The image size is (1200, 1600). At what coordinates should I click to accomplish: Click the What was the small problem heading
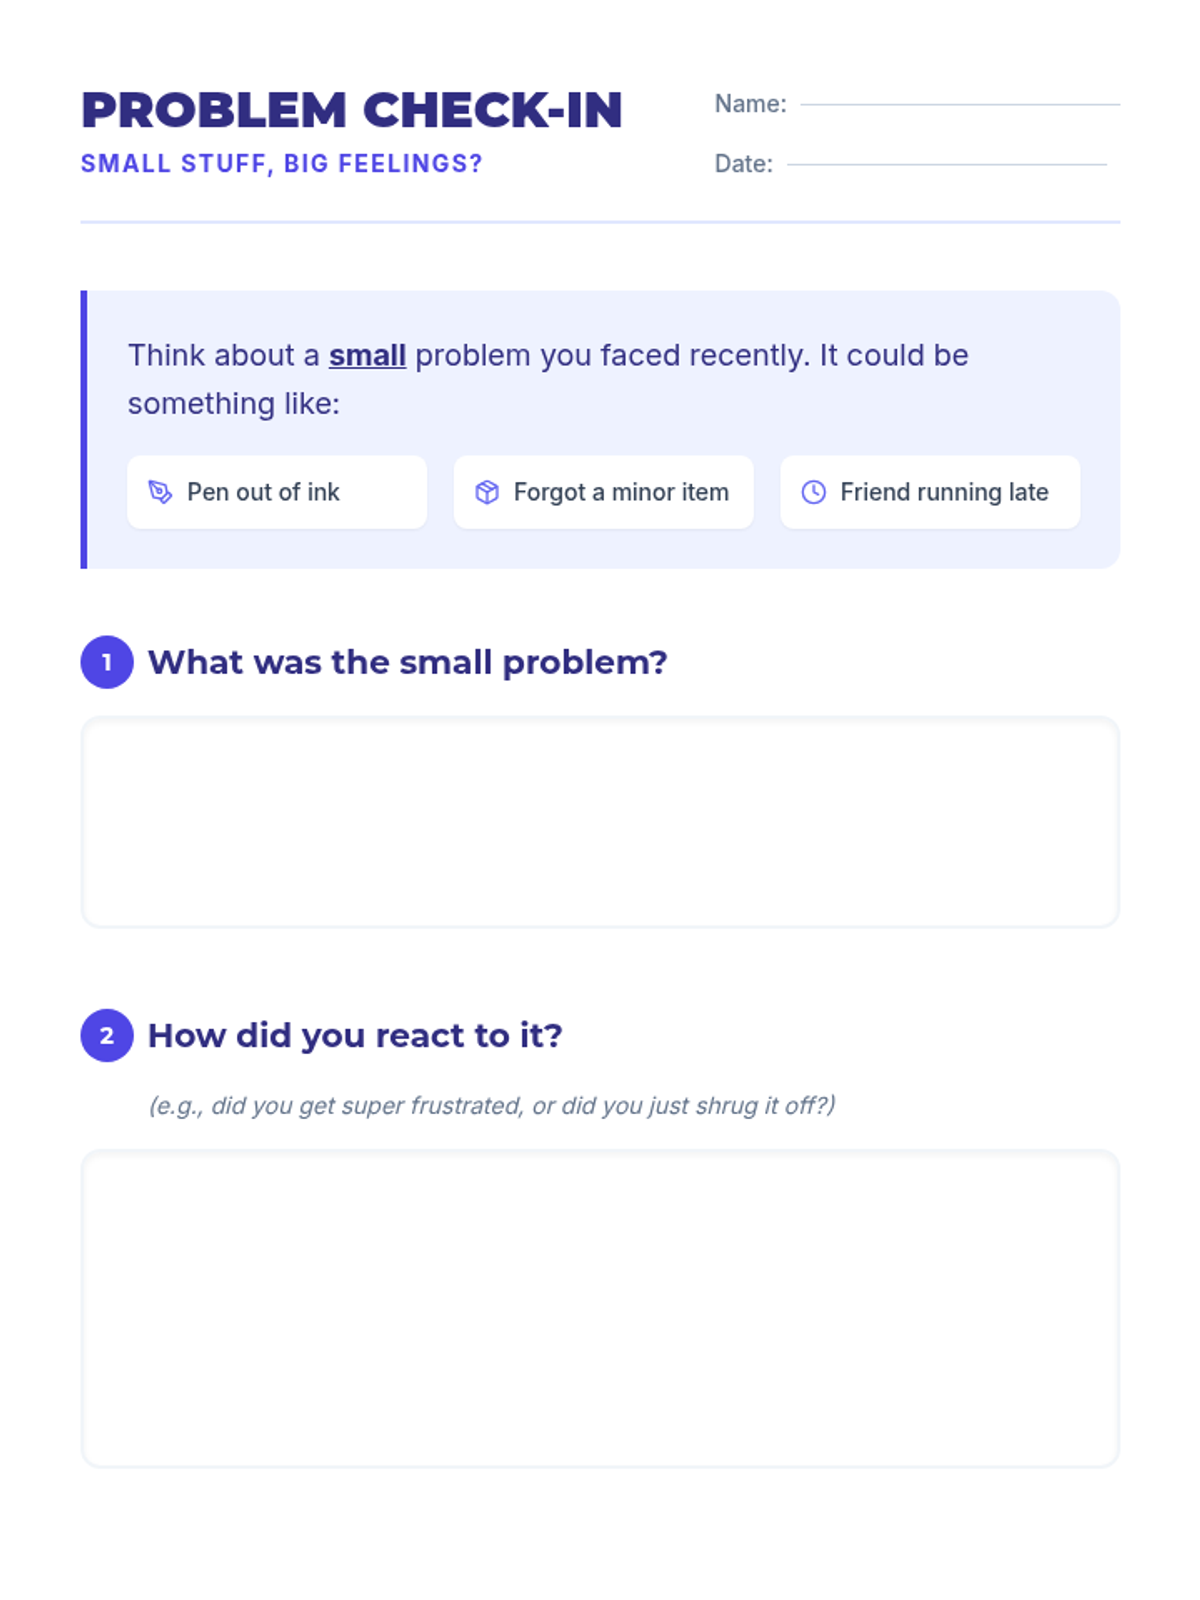[408, 662]
